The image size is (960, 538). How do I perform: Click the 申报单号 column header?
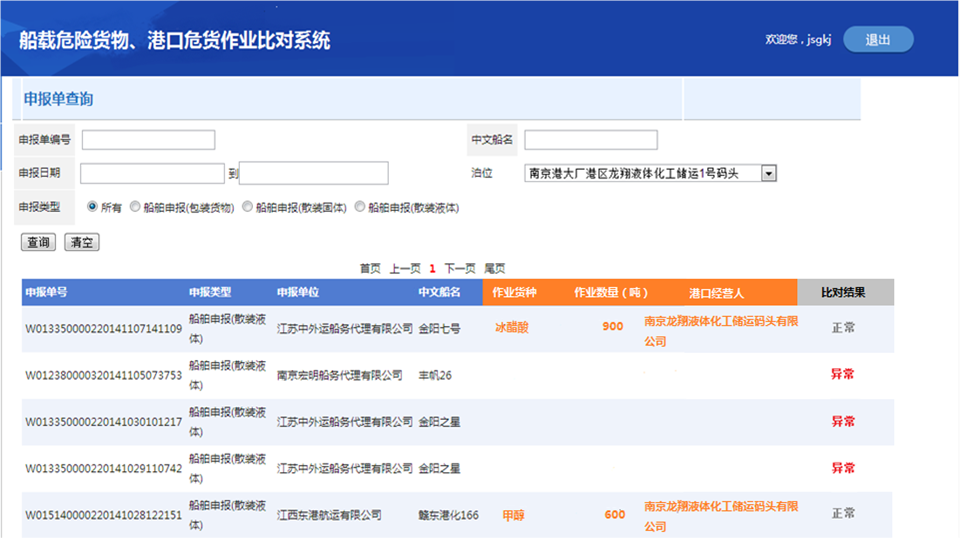(47, 293)
